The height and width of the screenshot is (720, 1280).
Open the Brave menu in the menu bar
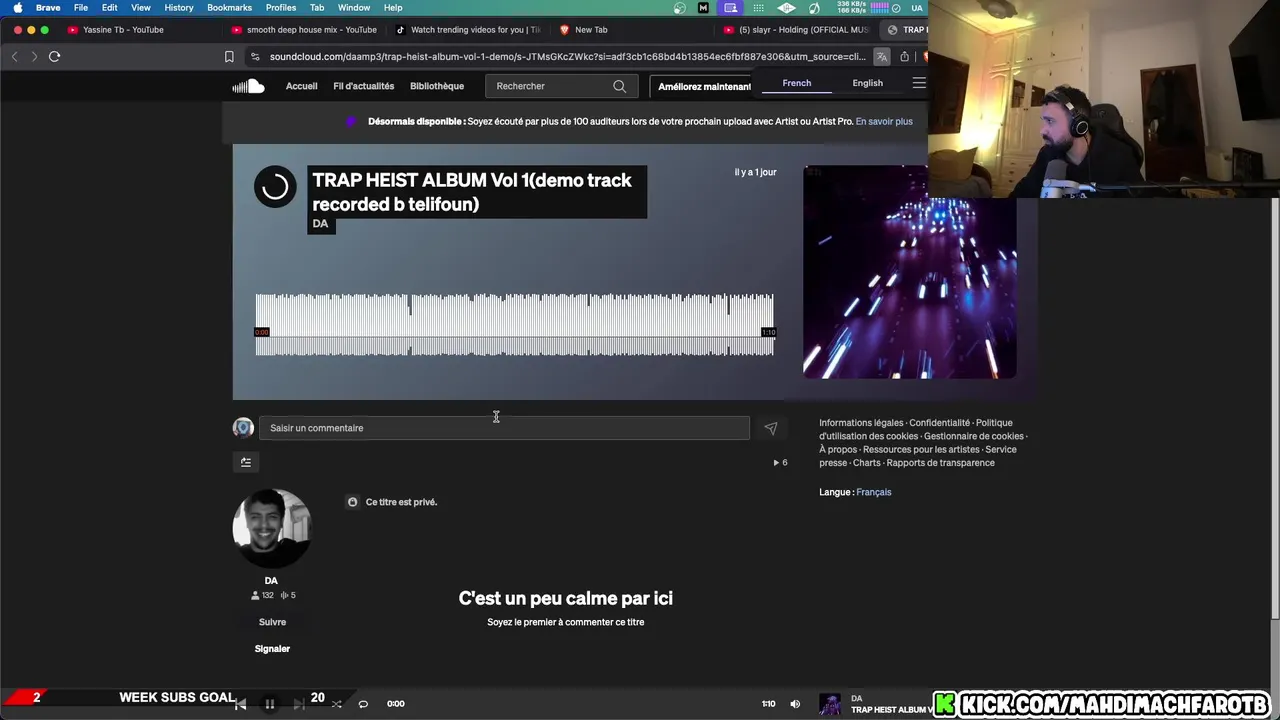[48, 8]
